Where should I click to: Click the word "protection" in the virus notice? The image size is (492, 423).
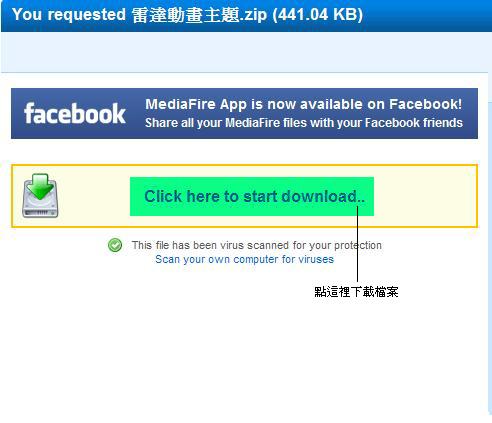pos(358,246)
